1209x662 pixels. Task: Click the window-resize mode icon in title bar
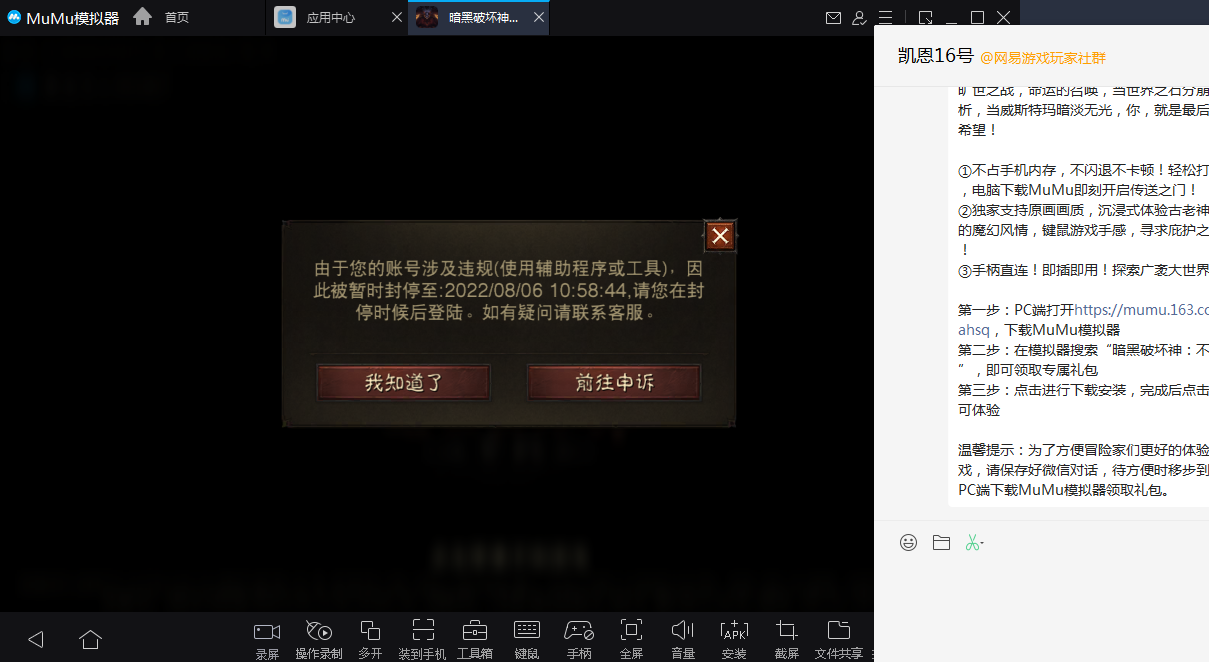(x=926, y=18)
